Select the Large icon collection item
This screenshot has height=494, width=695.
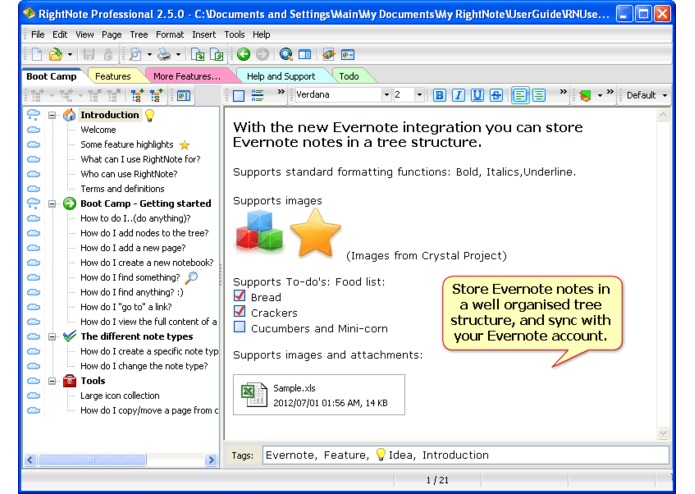120,396
